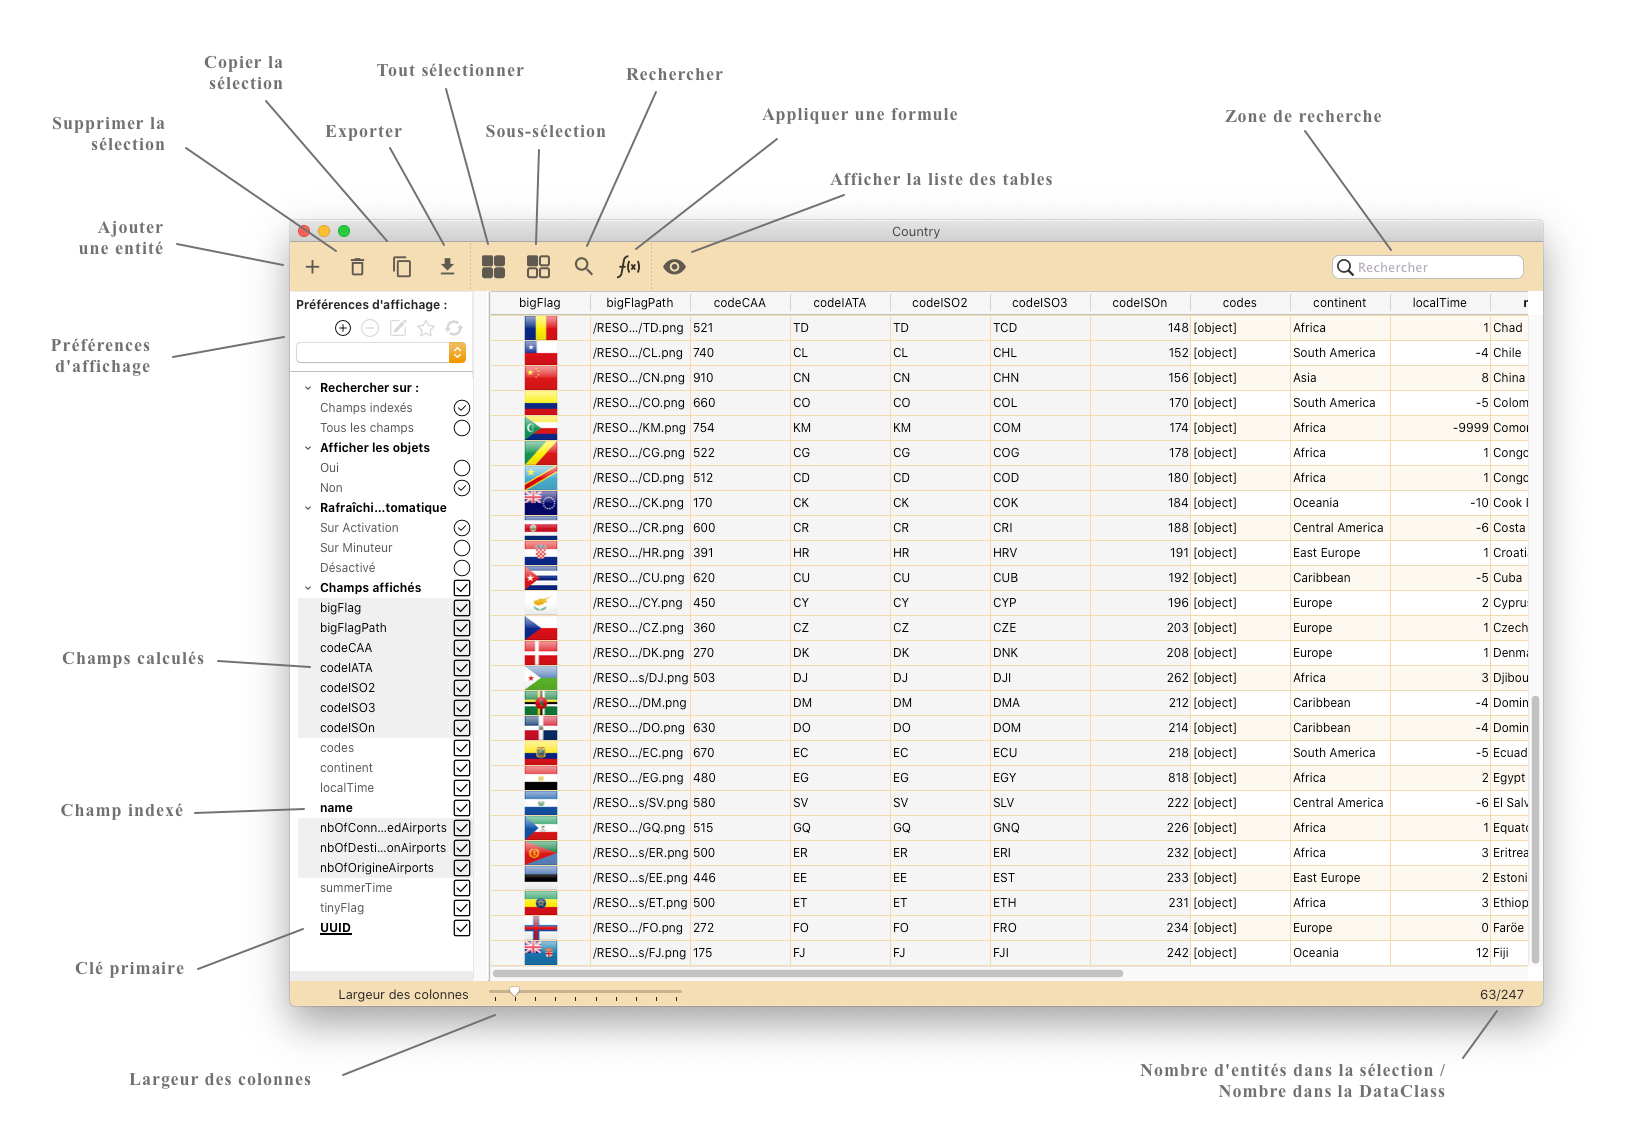Select 'Non' radio for showing objects
1649x1131 pixels.
[x=462, y=488]
